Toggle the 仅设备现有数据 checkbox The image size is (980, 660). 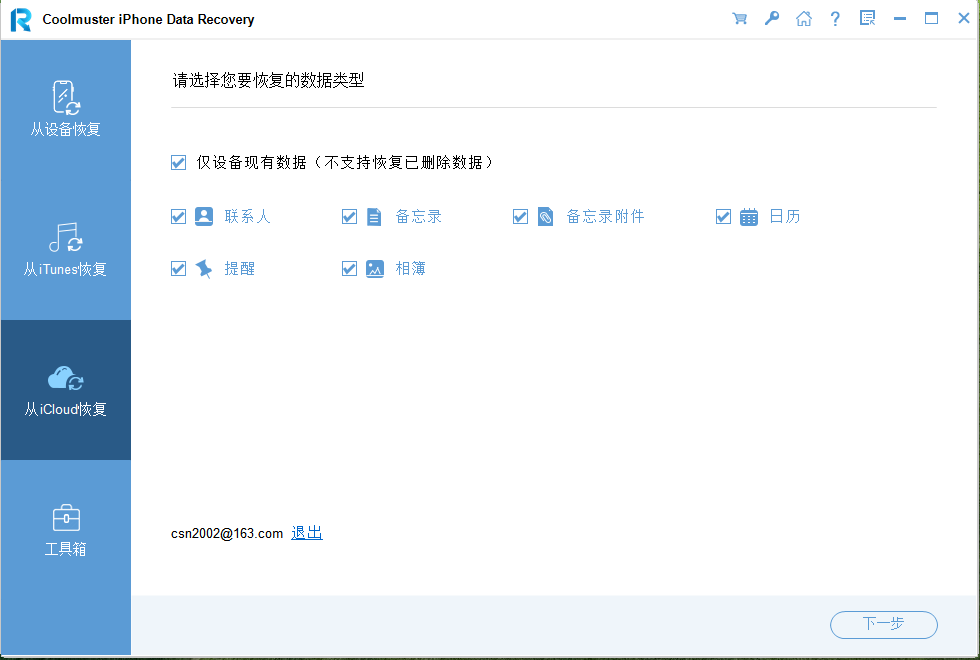click(179, 162)
